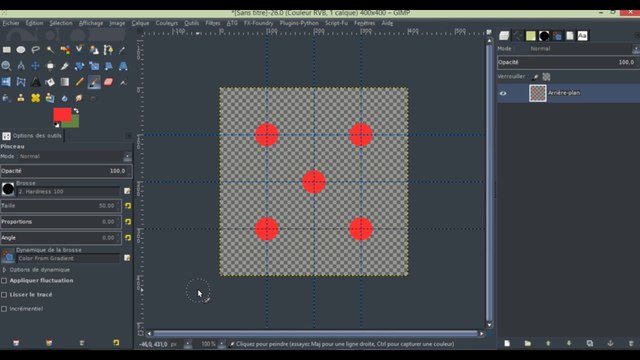Open the tool options tab configuration menu
This screenshot has width=640, height=360.
pyautogui.click(x=129, y=136)
